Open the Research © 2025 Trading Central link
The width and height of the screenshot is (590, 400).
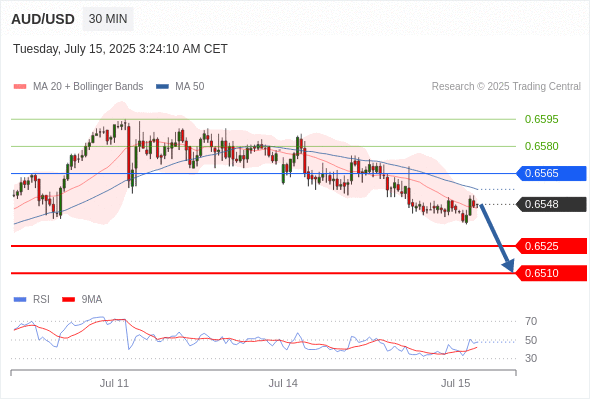coord(506,87)
